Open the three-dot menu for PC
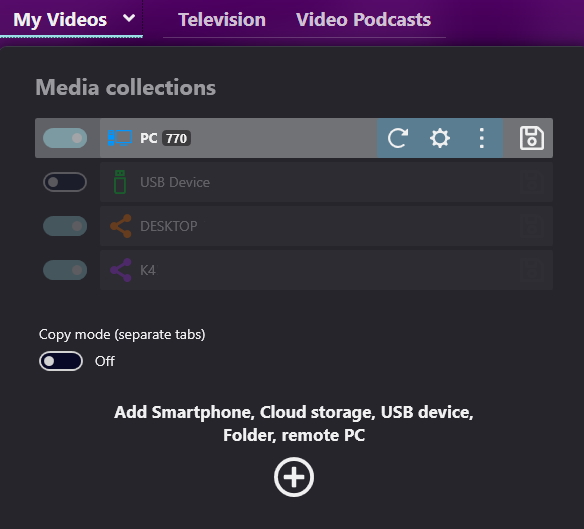Screen dimensions: 584x529 [x=482, y=138]
